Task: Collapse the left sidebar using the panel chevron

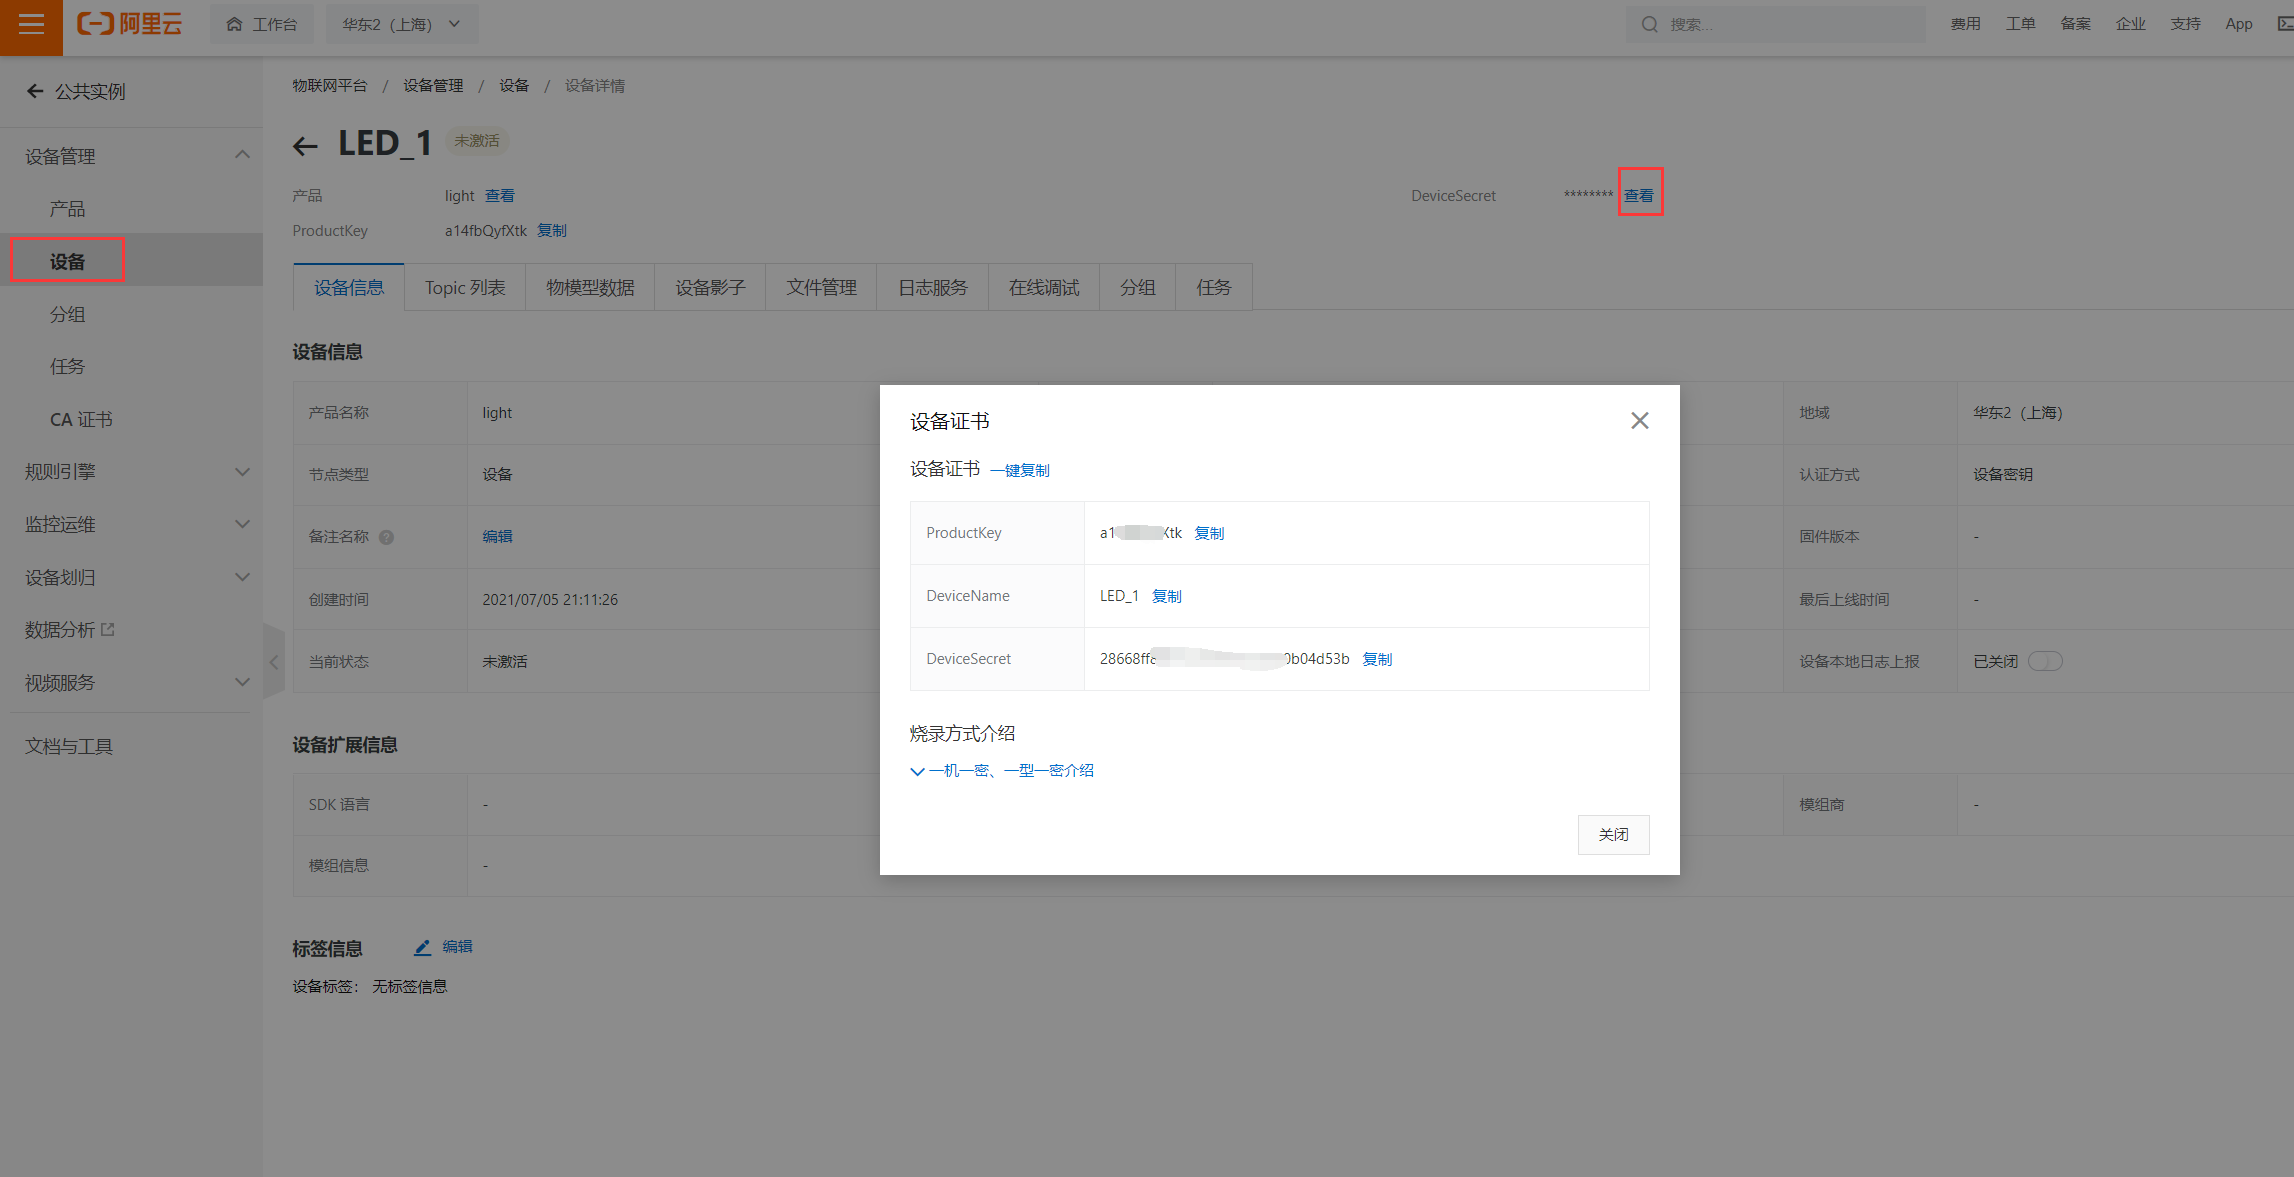Action: (273, 661)
